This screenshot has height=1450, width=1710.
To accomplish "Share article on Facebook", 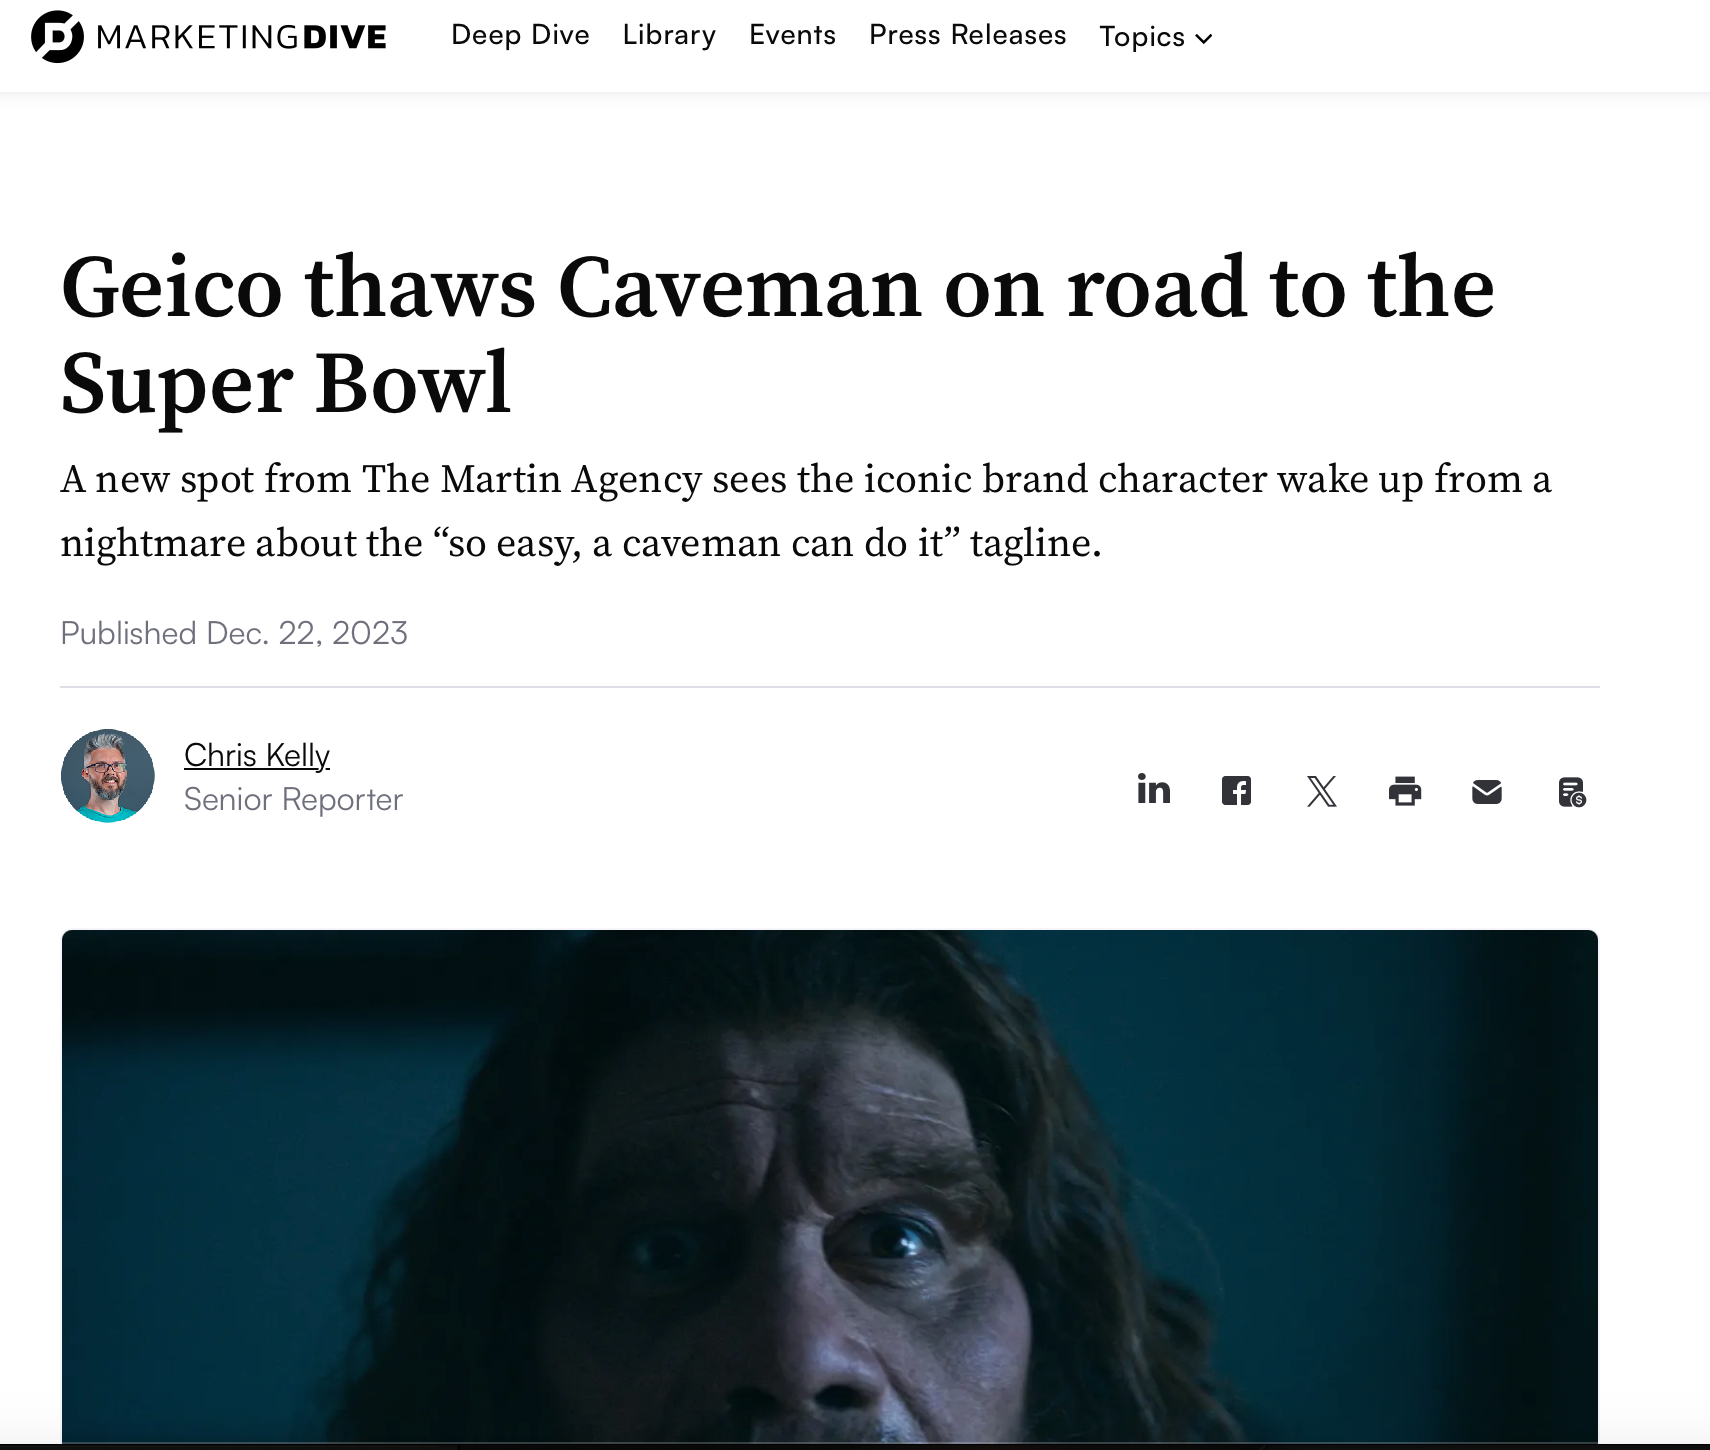I will 1236,791.
